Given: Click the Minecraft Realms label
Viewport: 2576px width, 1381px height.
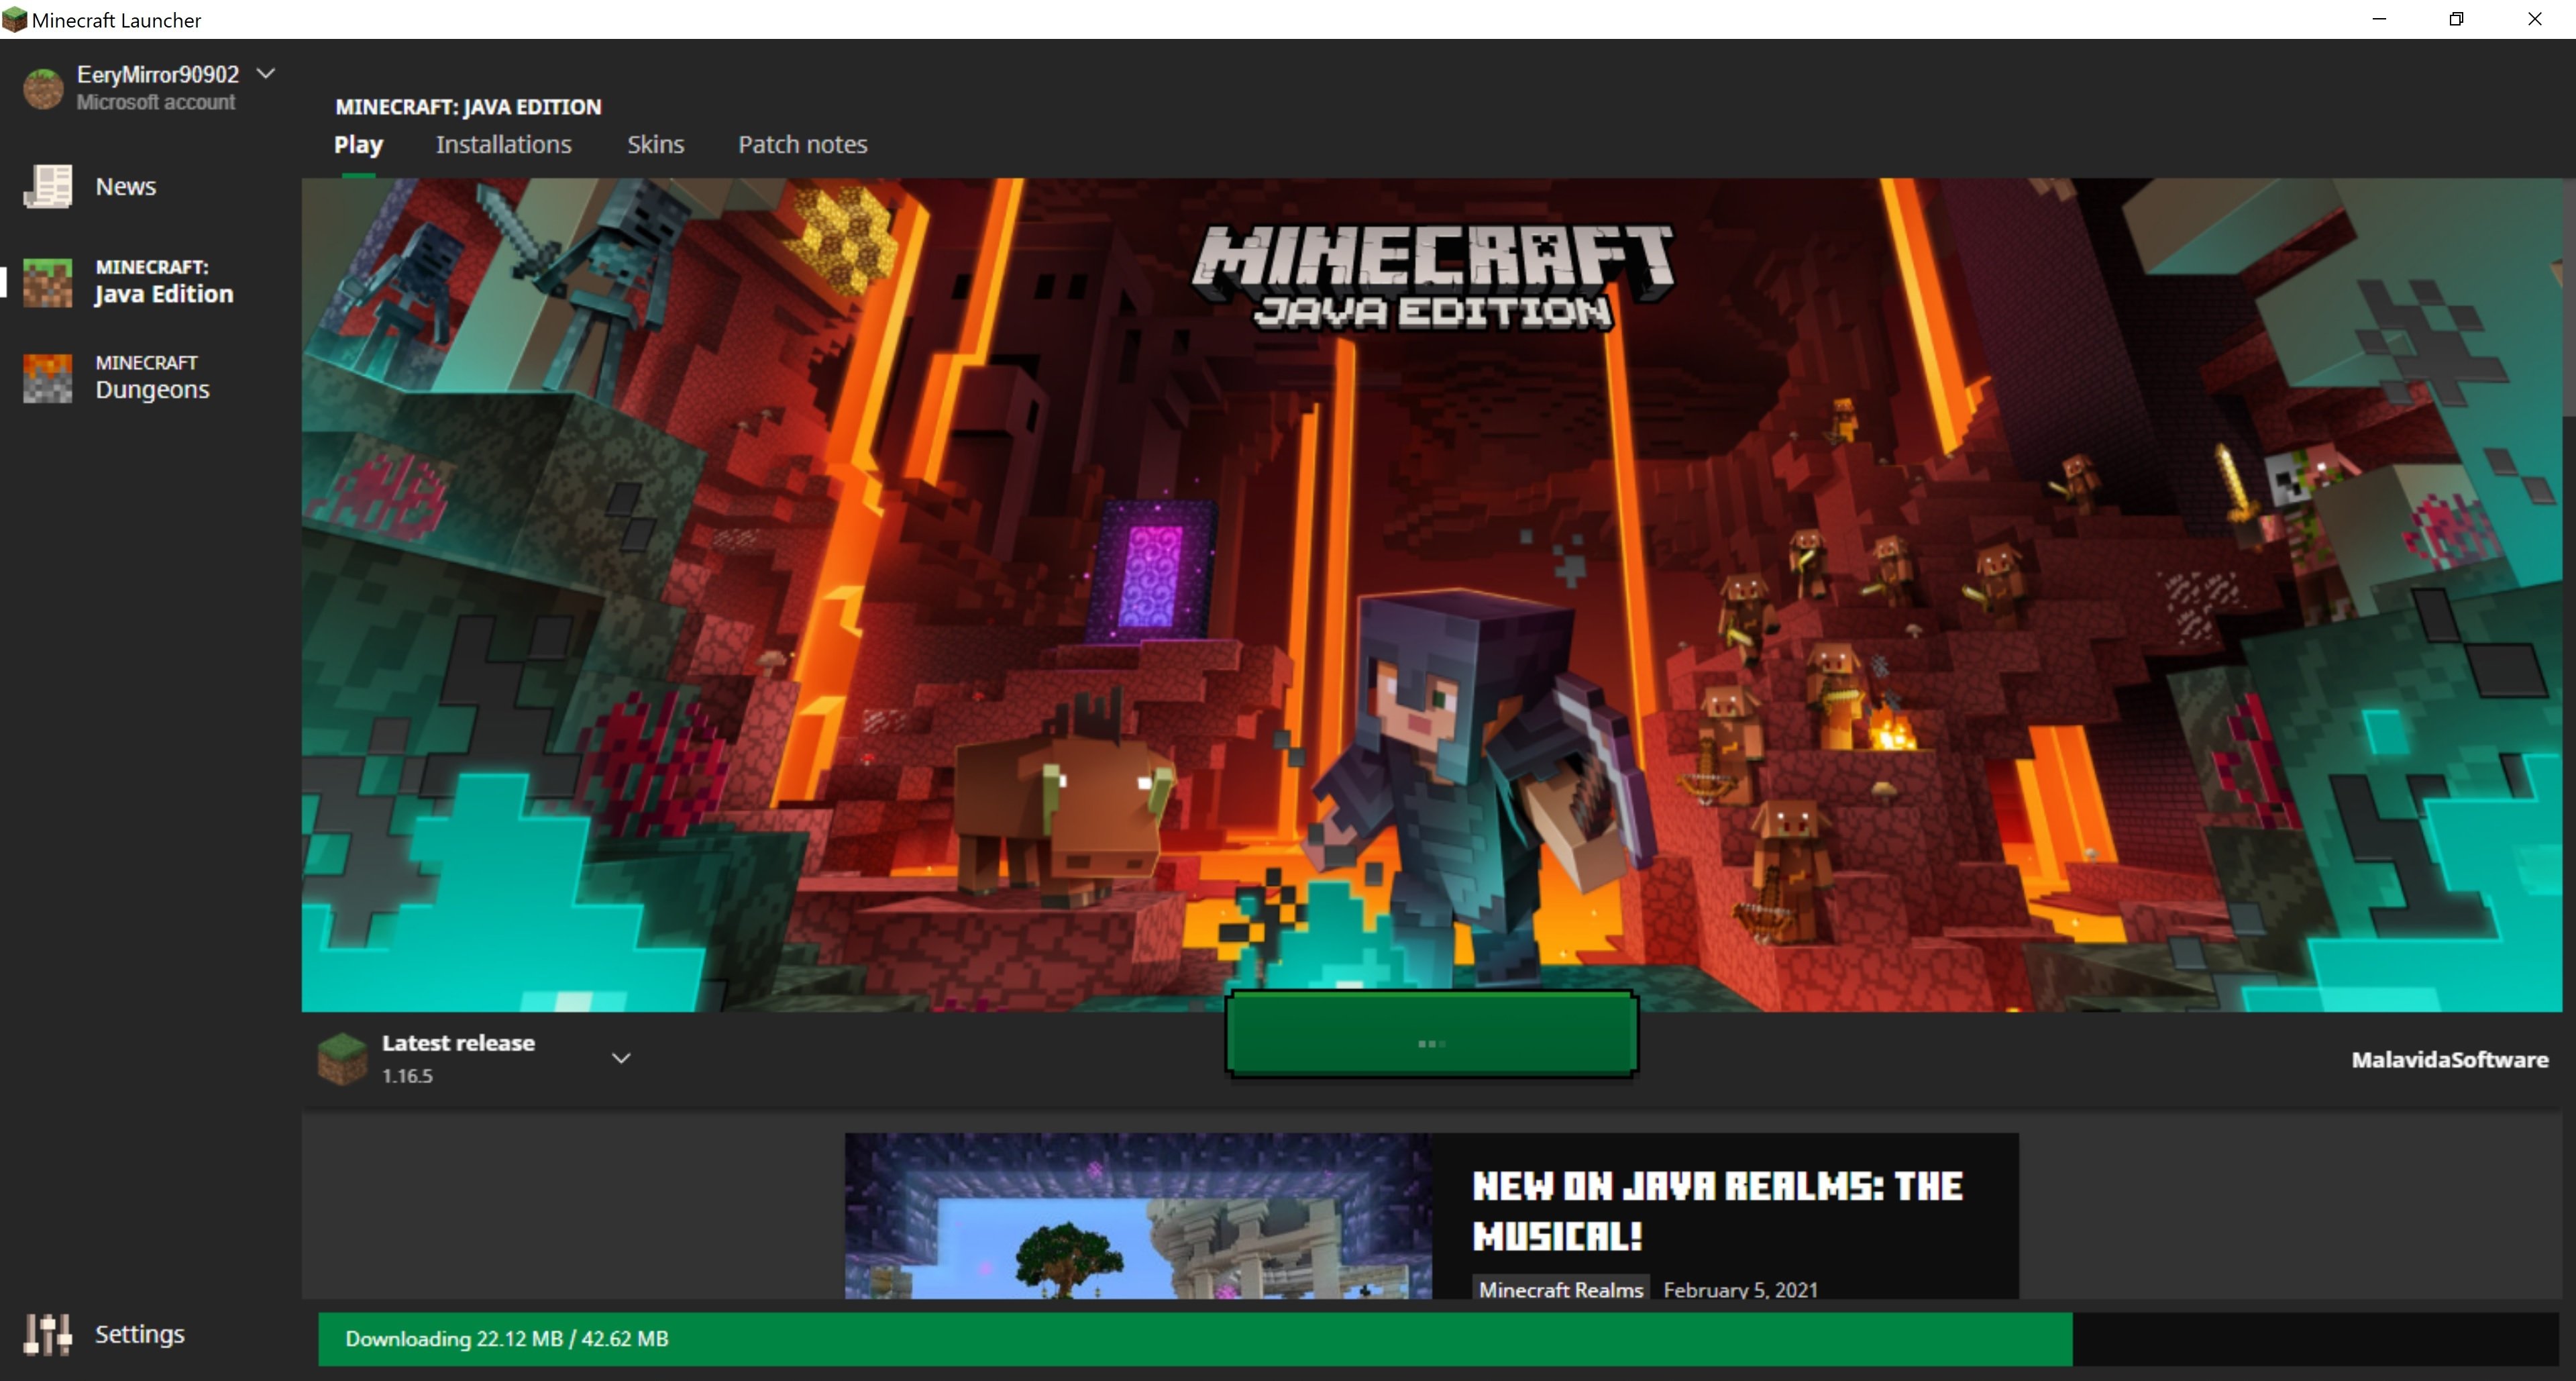Looking at the screenshot, I should pos(1560,1290).
